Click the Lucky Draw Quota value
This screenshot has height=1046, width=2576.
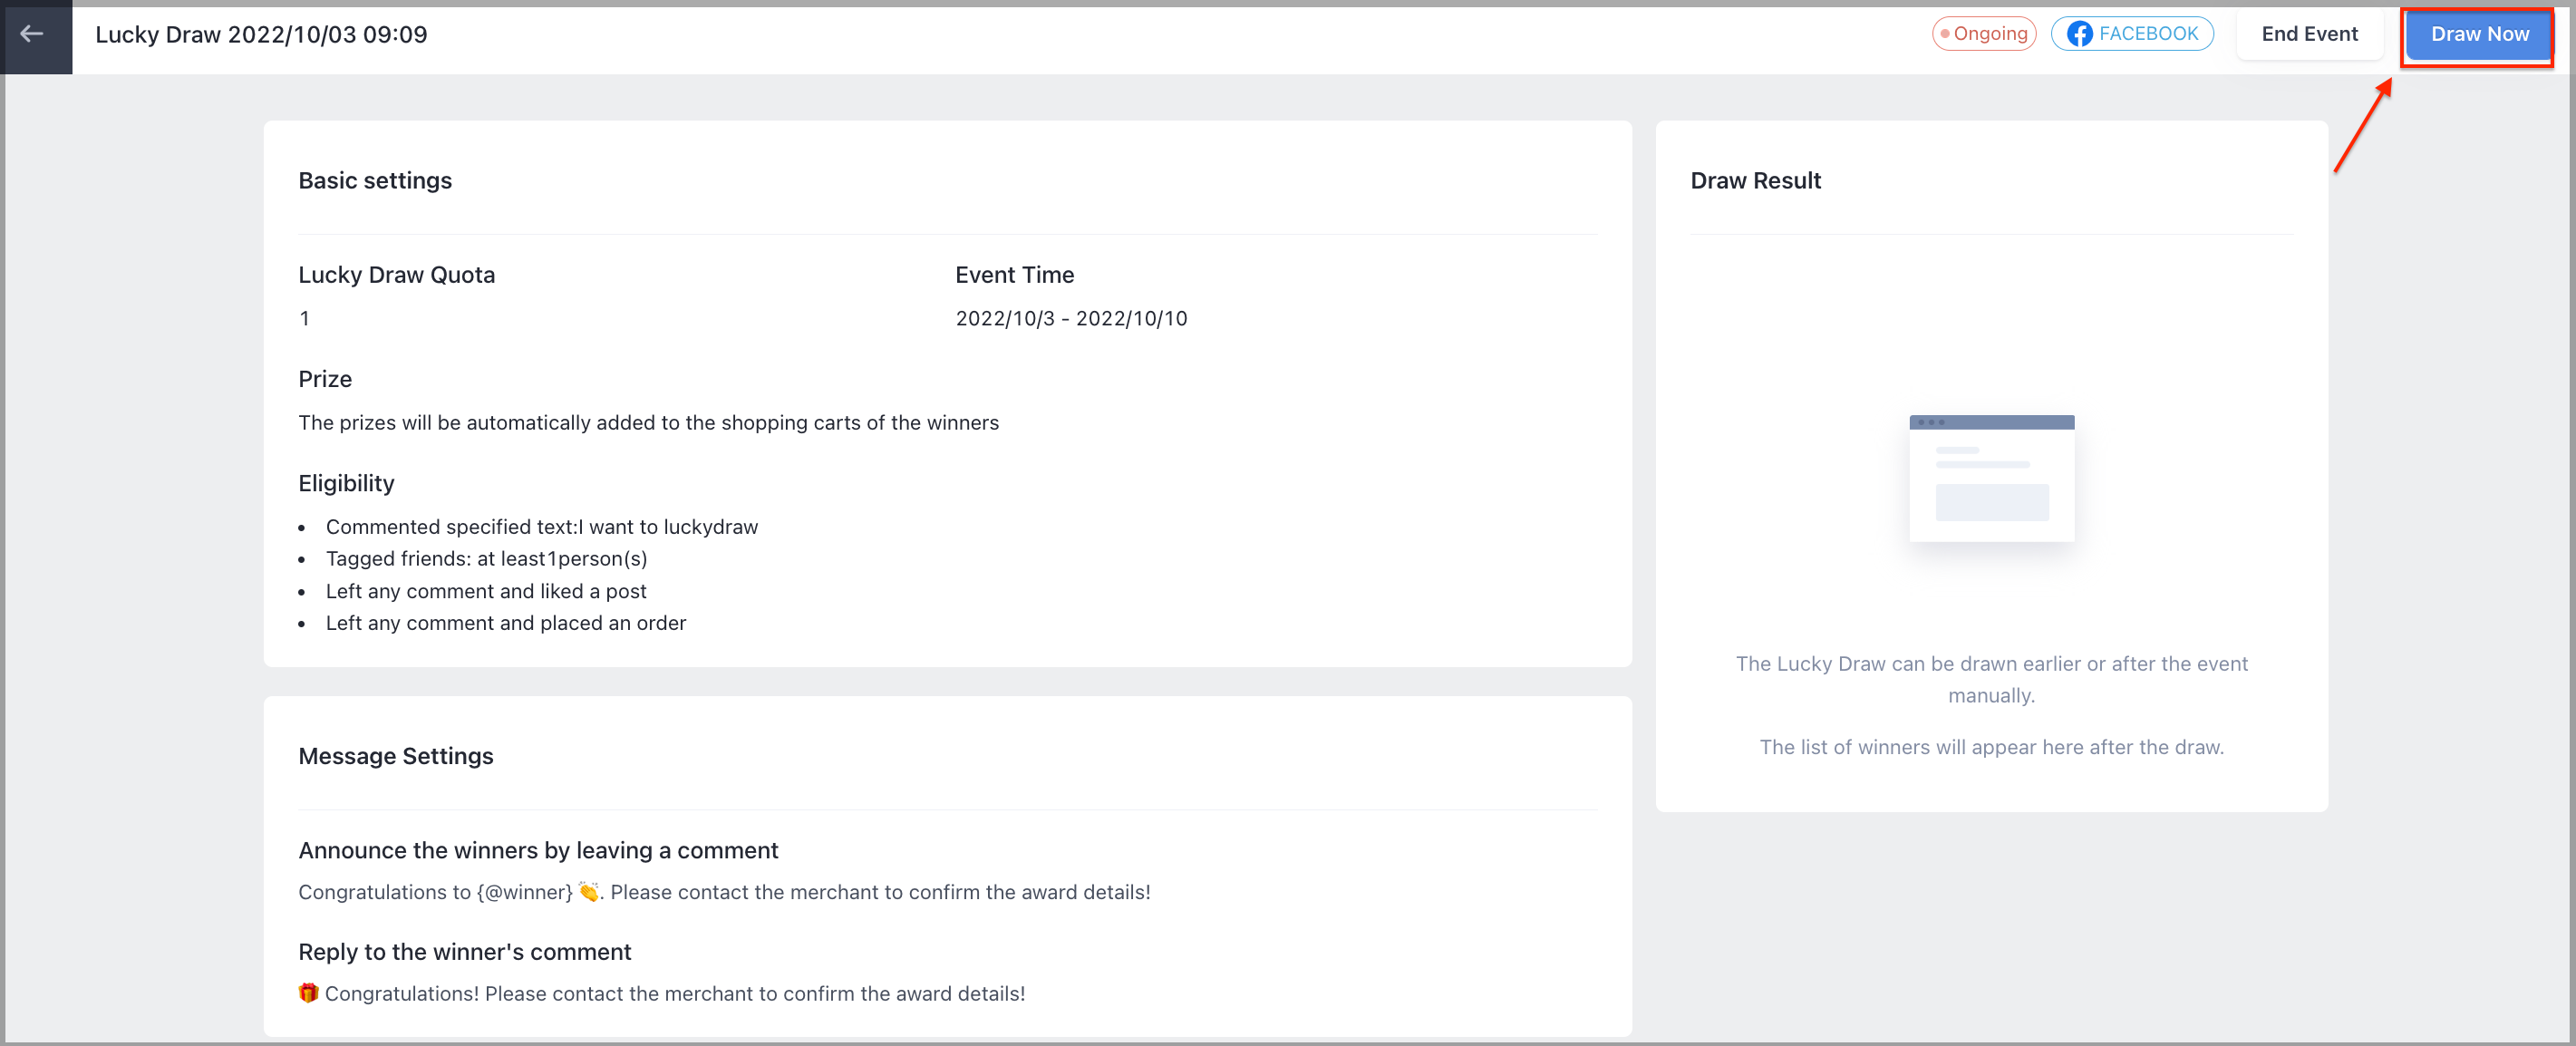click(304, 319)
